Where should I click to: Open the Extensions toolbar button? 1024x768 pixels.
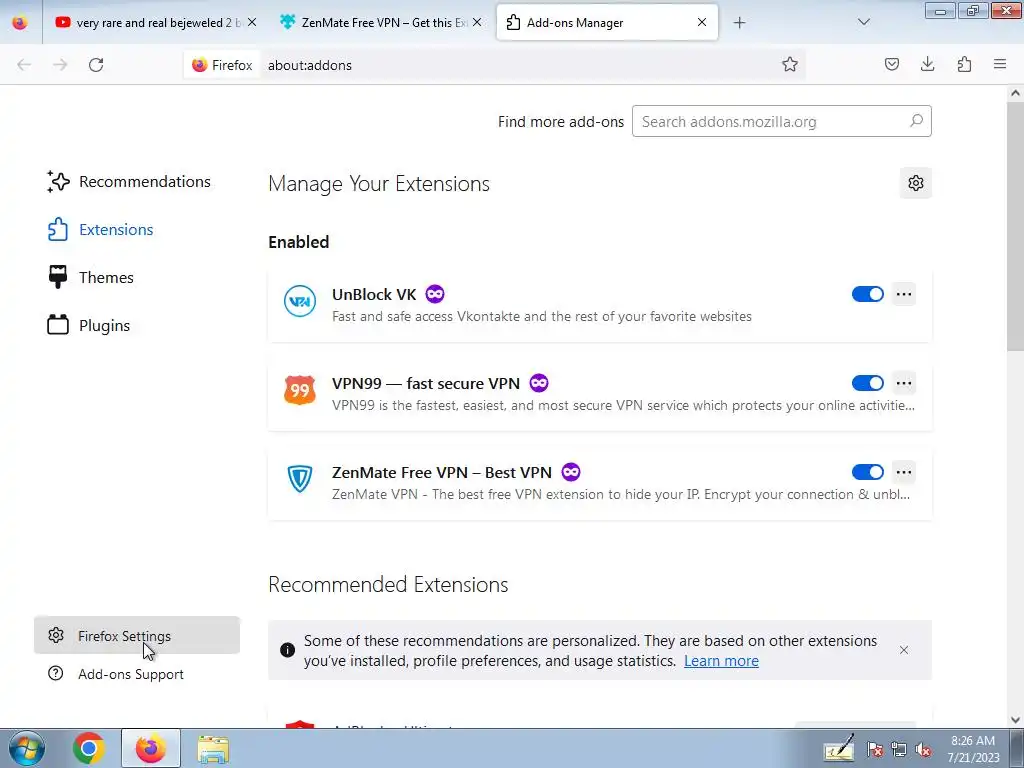pyautogui.click(x=964, y=64)
